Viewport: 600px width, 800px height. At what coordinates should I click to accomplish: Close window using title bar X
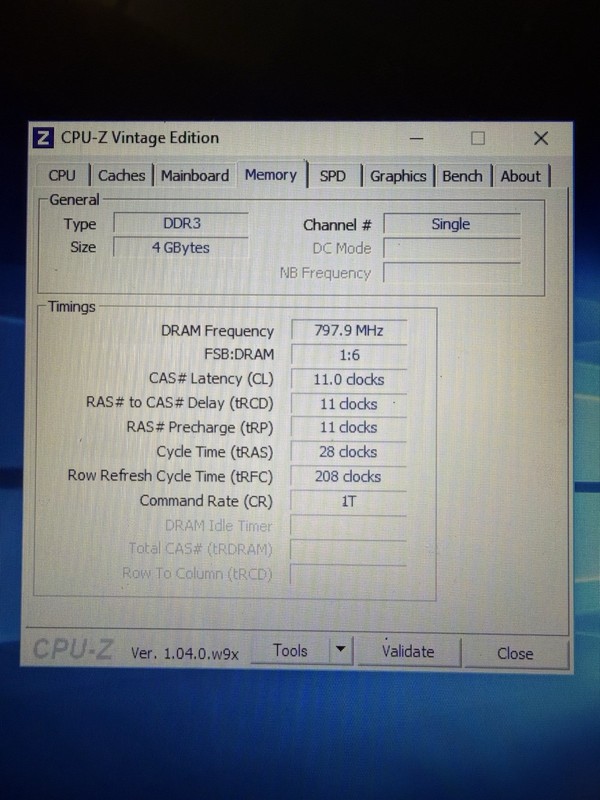[541, 138]
